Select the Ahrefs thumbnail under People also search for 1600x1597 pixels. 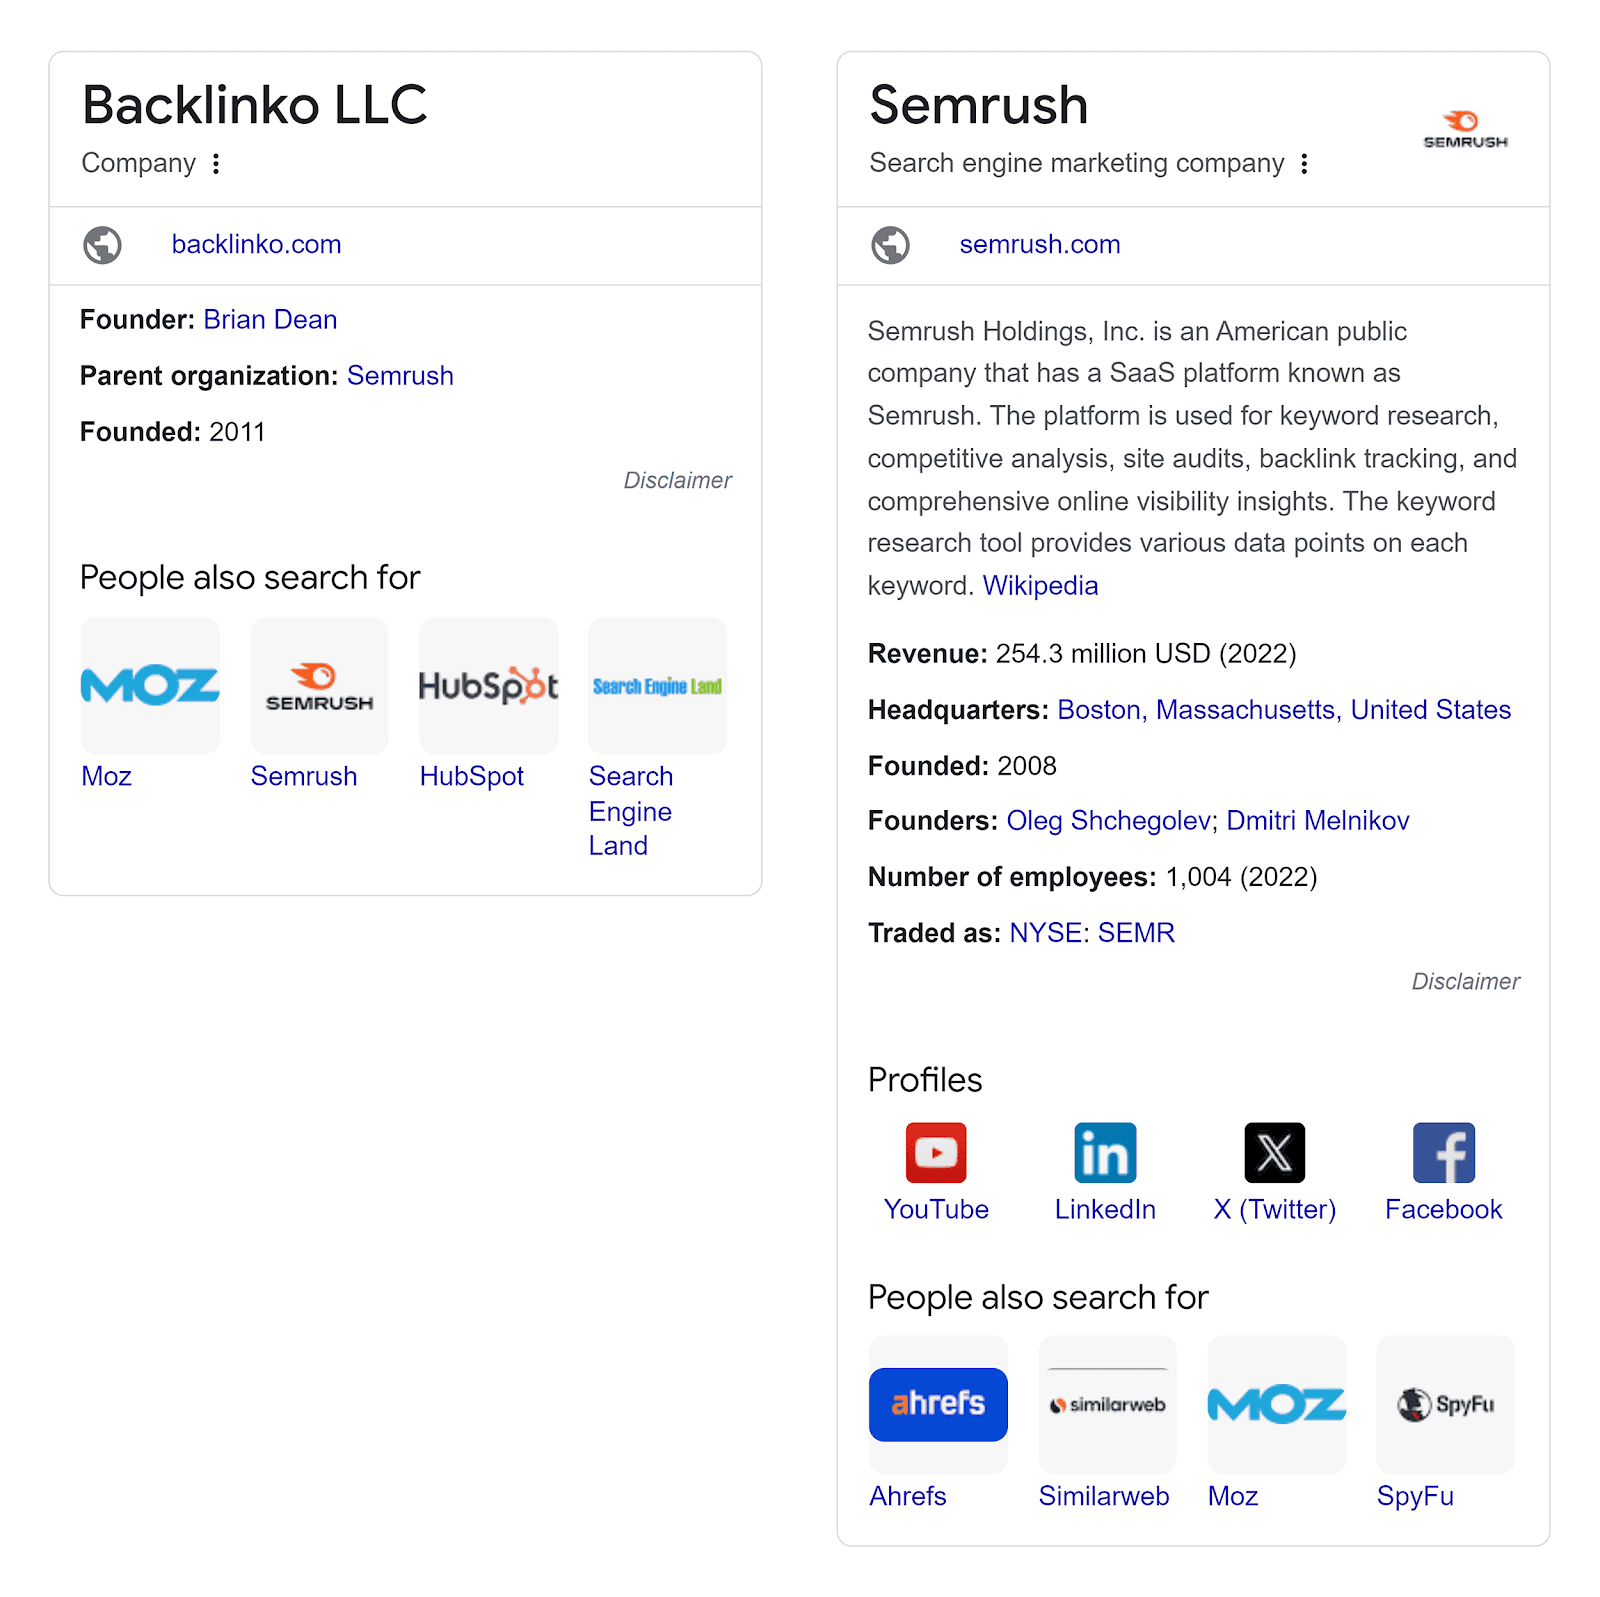click(938, 1404)
